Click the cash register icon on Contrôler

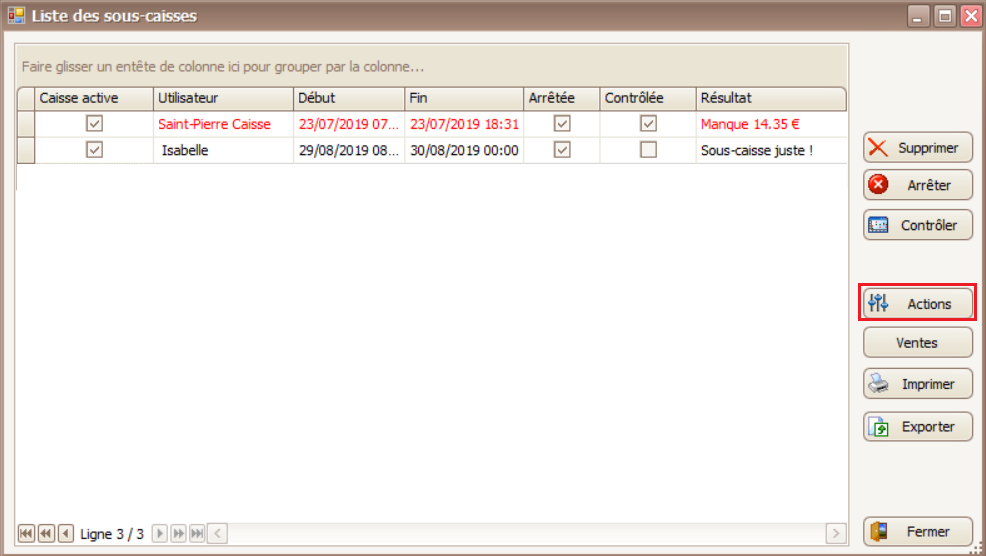(x=878, y=225)
